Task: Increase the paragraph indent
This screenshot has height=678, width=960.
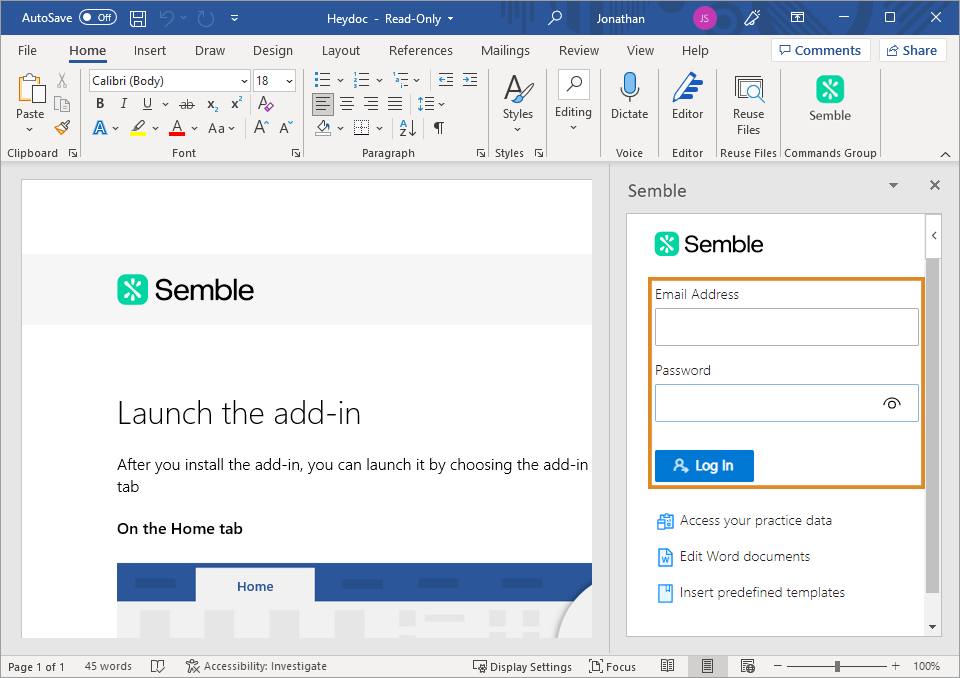Action: pyautogui.click(x=470, y=80)
